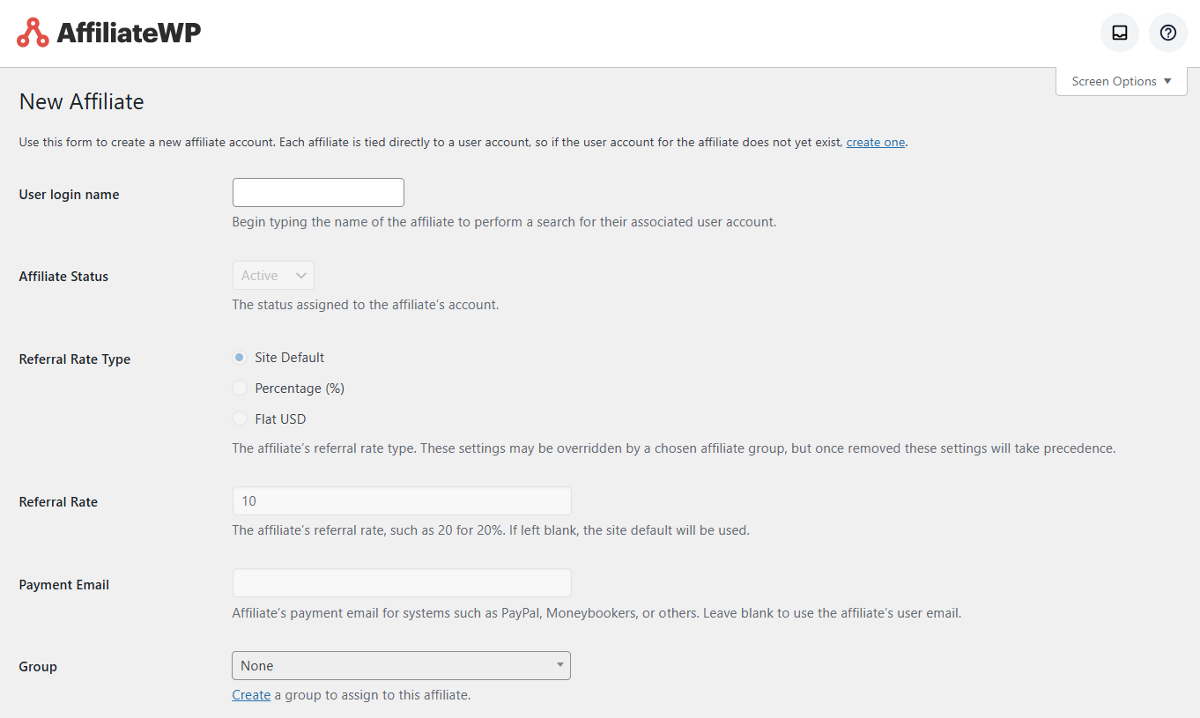
Task: Open the help question mark icon
Action: pyautogui.click(x=1168, y=33)
